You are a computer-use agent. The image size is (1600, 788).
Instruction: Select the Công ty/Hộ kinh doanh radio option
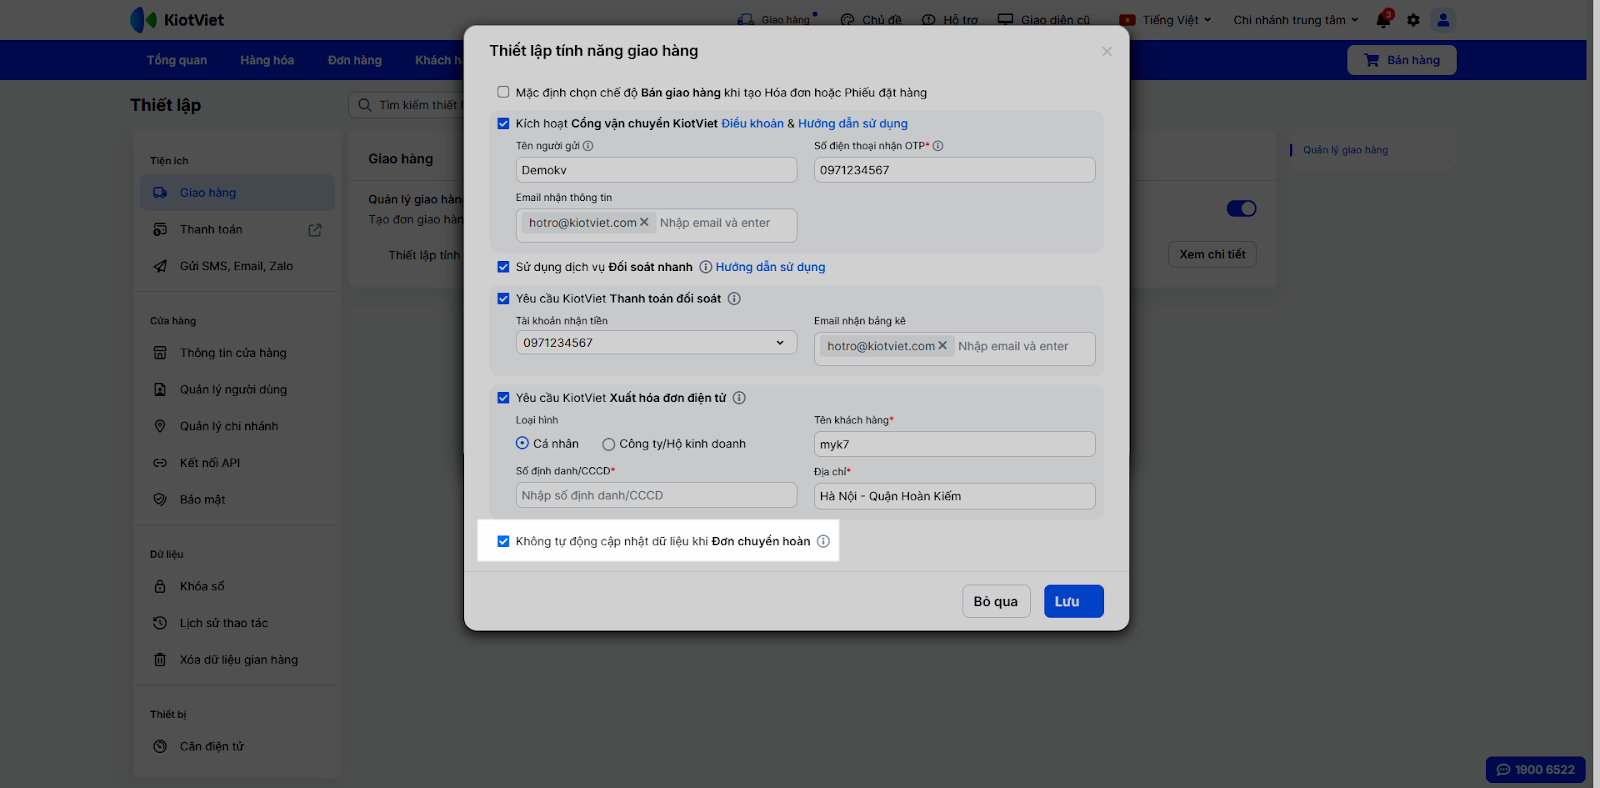(x=608, y=444)
